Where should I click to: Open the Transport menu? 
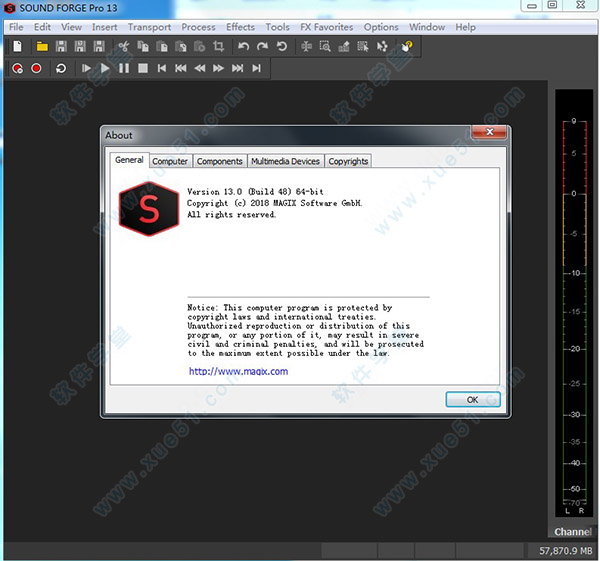pyautogui.click(x=150, y=27)
